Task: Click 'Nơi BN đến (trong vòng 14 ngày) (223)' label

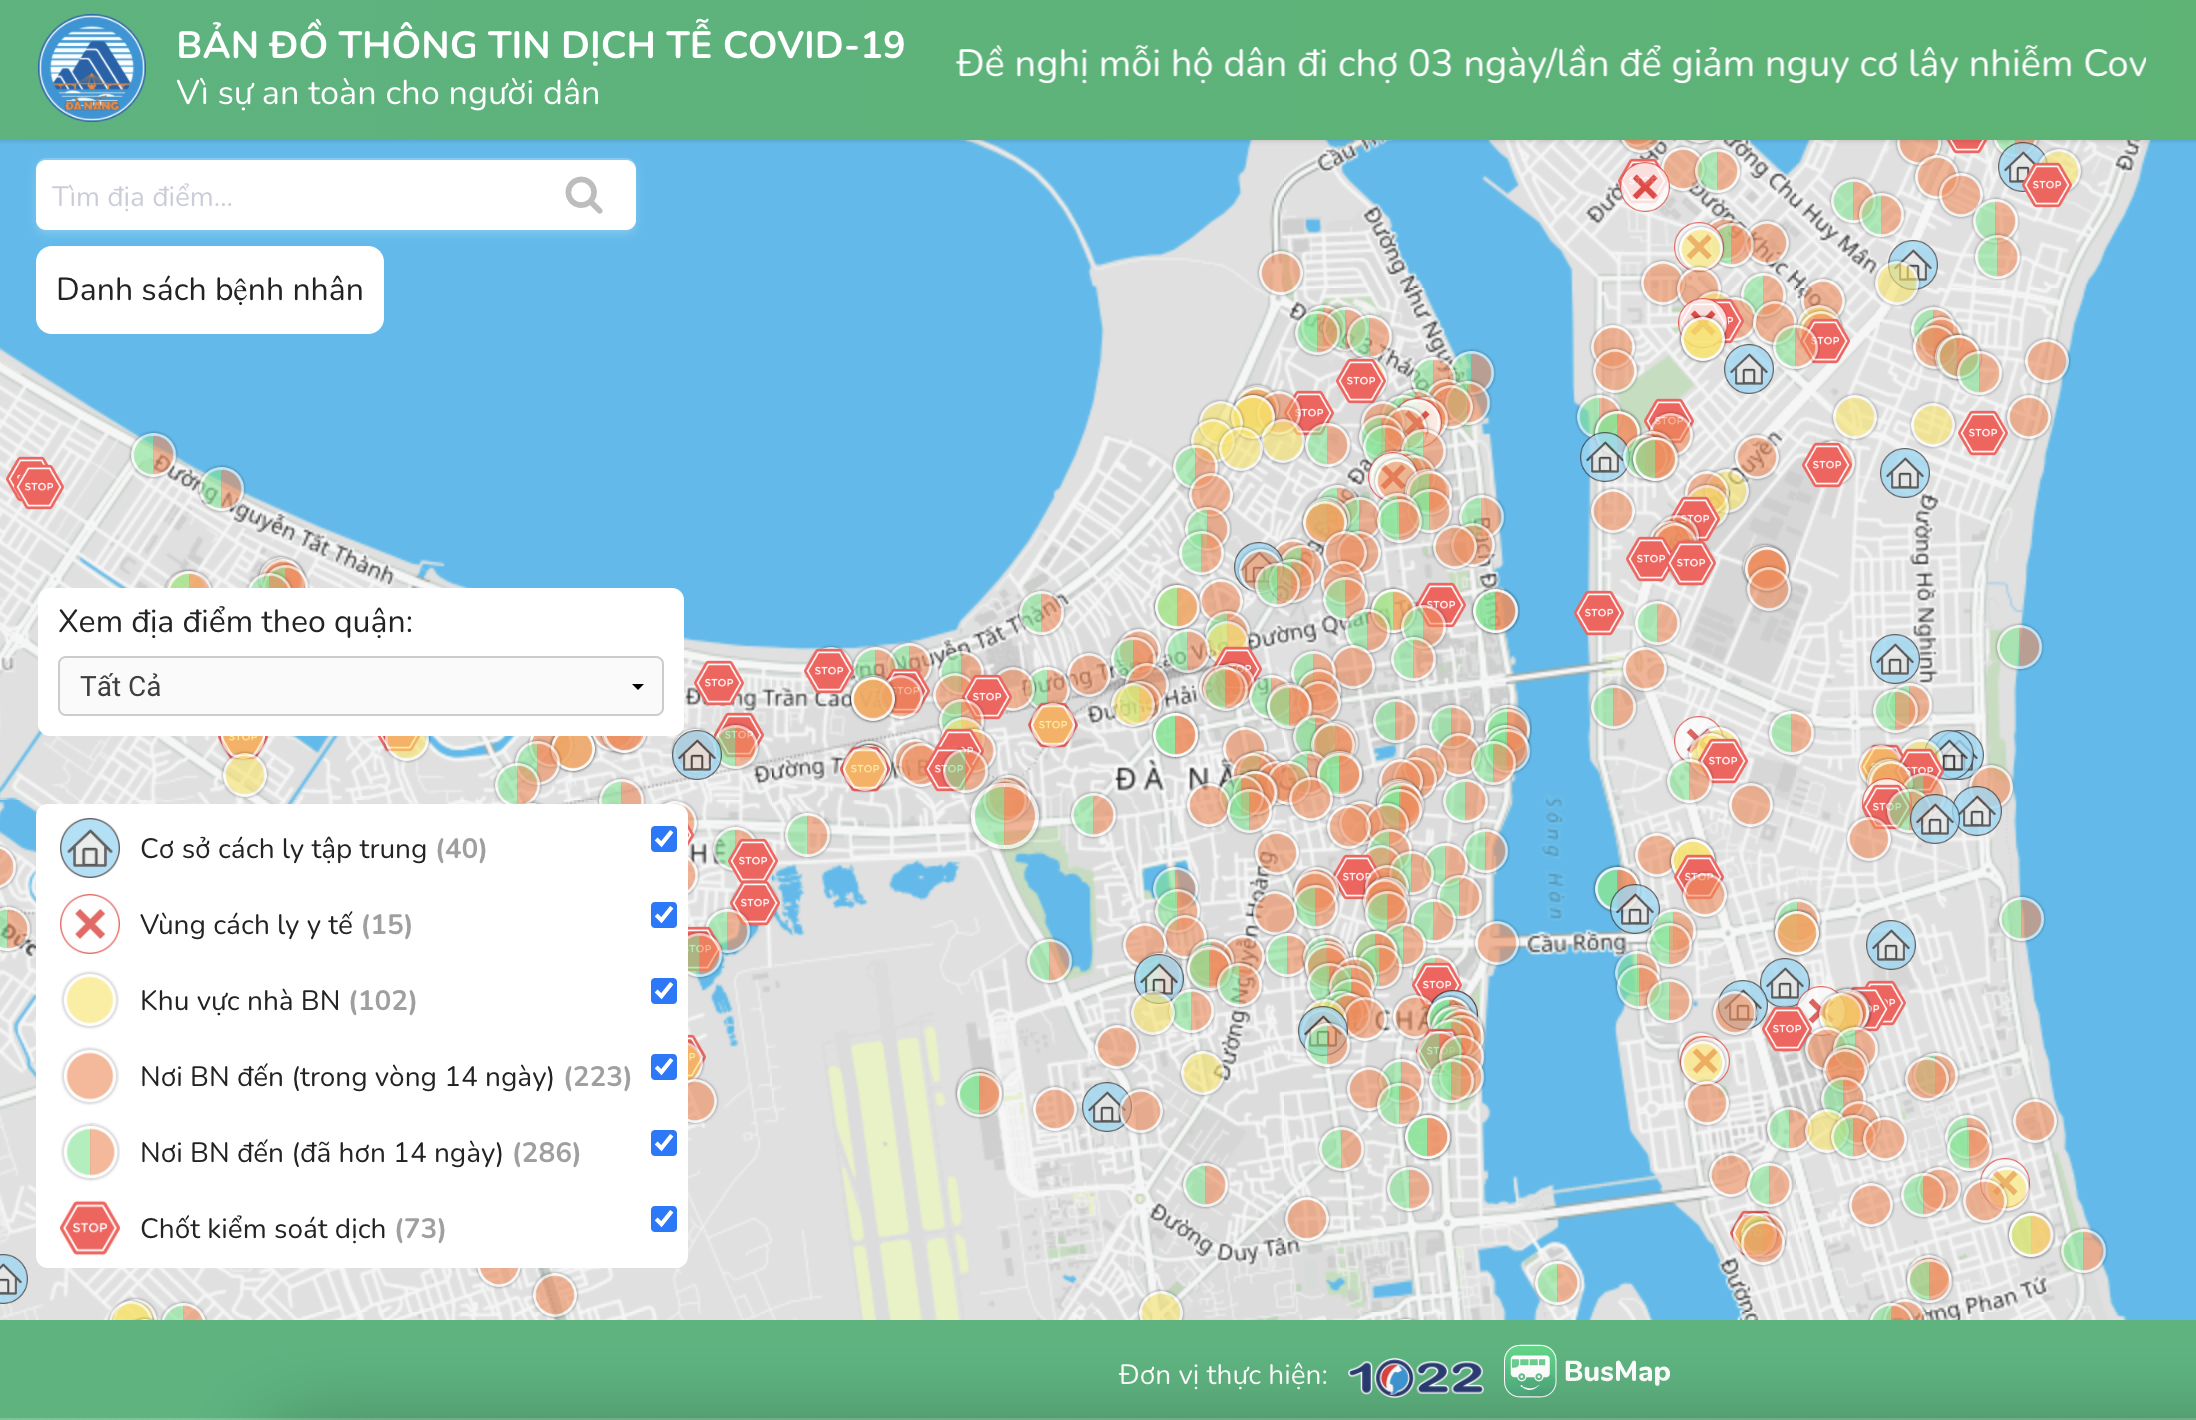Action: click(x=386, y=1077)
